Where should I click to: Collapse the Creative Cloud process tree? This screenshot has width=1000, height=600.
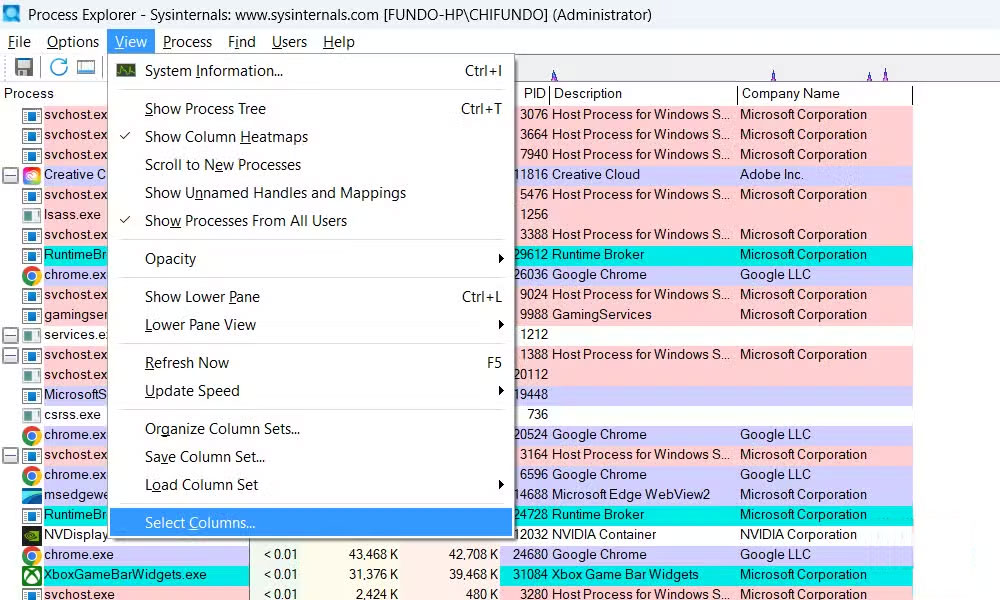pyautogui.click(x=8, y=175)
